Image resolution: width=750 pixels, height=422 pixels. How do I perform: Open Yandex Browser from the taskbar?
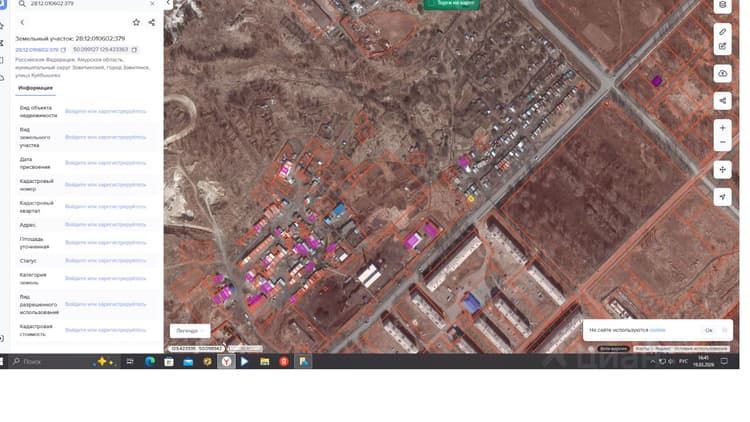tap(226, 362)
